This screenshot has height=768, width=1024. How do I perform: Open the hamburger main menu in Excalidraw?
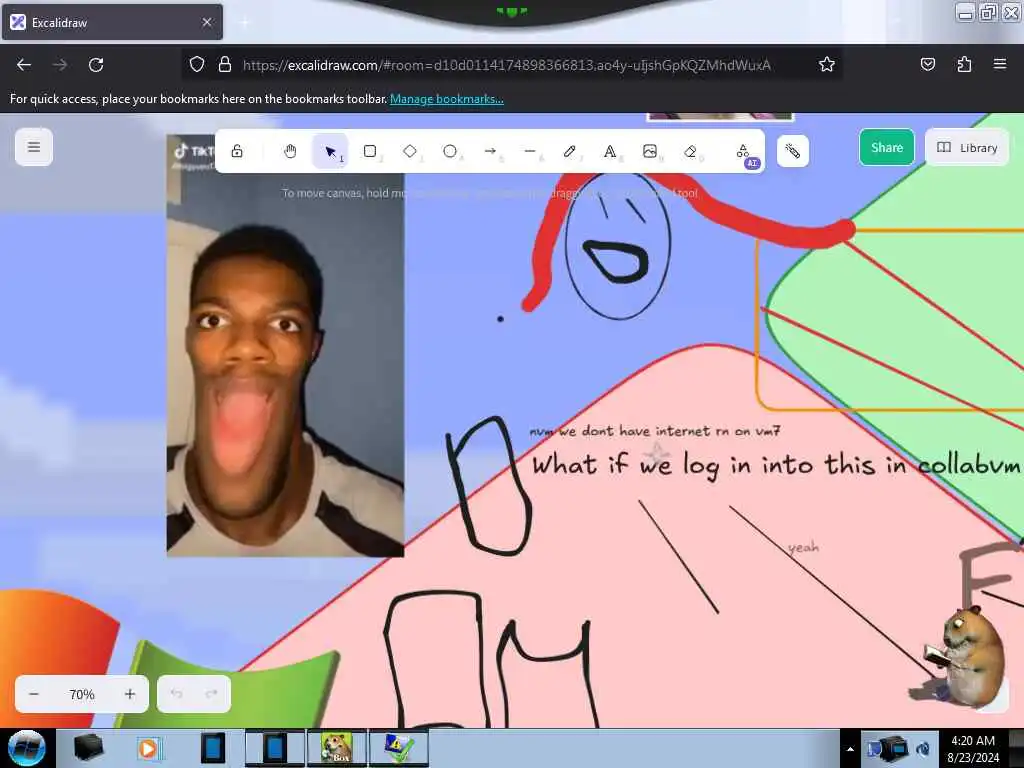[34, 147]
